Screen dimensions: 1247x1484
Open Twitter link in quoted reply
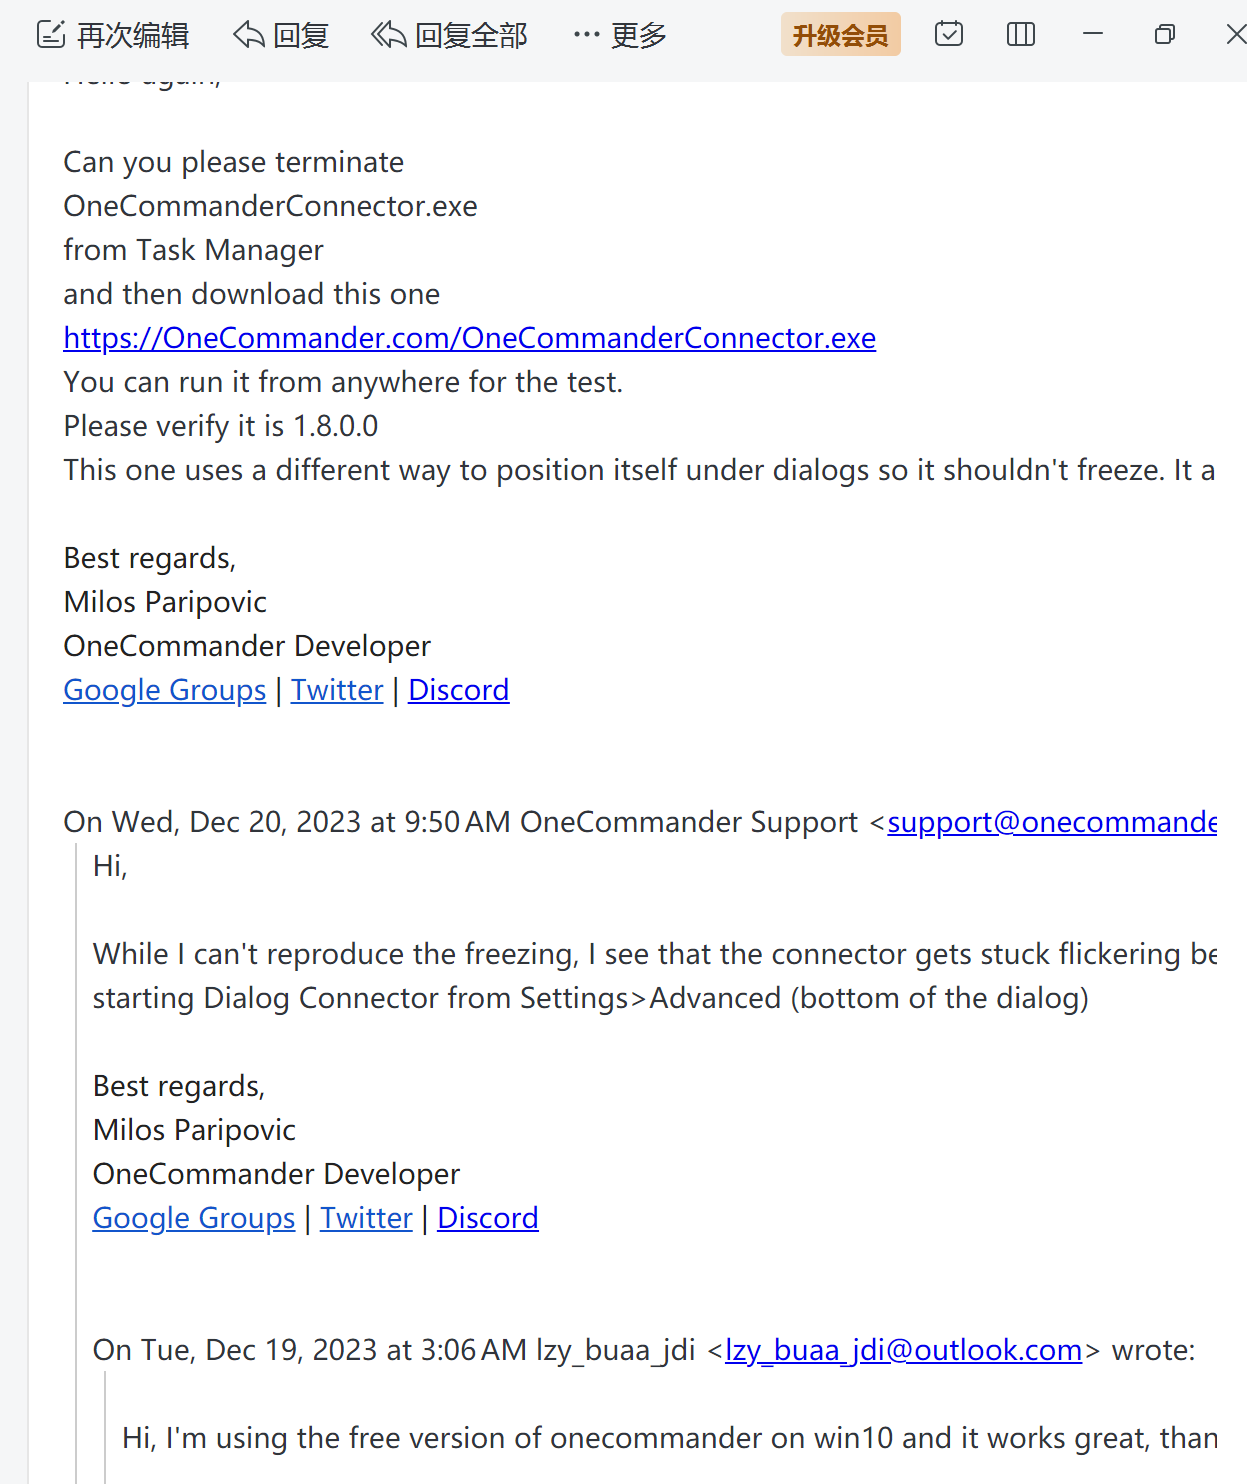pyautogui.click(x=366, y=1218)
